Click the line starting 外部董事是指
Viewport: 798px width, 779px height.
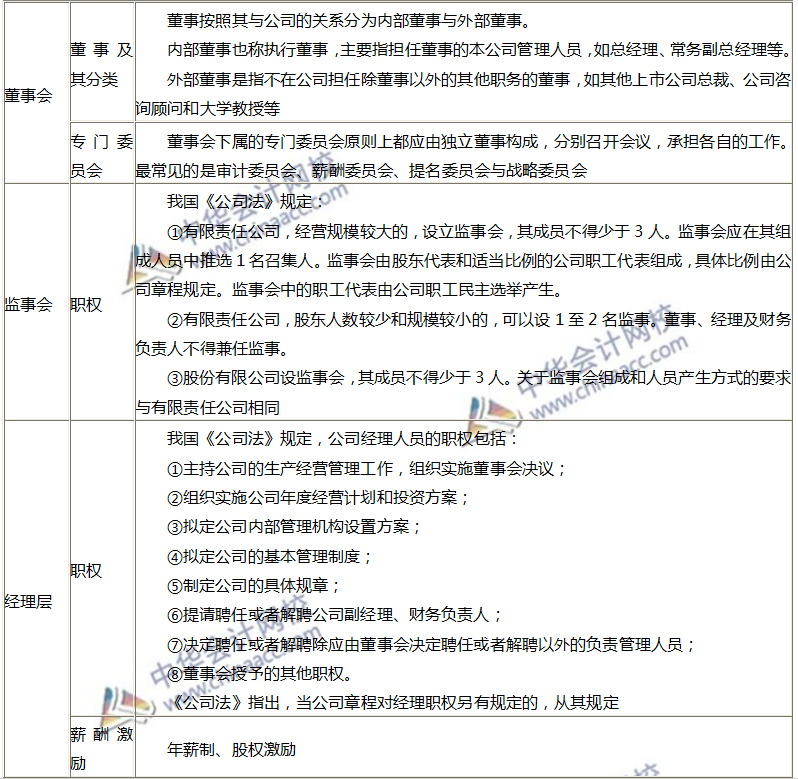click(x=478, y=80)
